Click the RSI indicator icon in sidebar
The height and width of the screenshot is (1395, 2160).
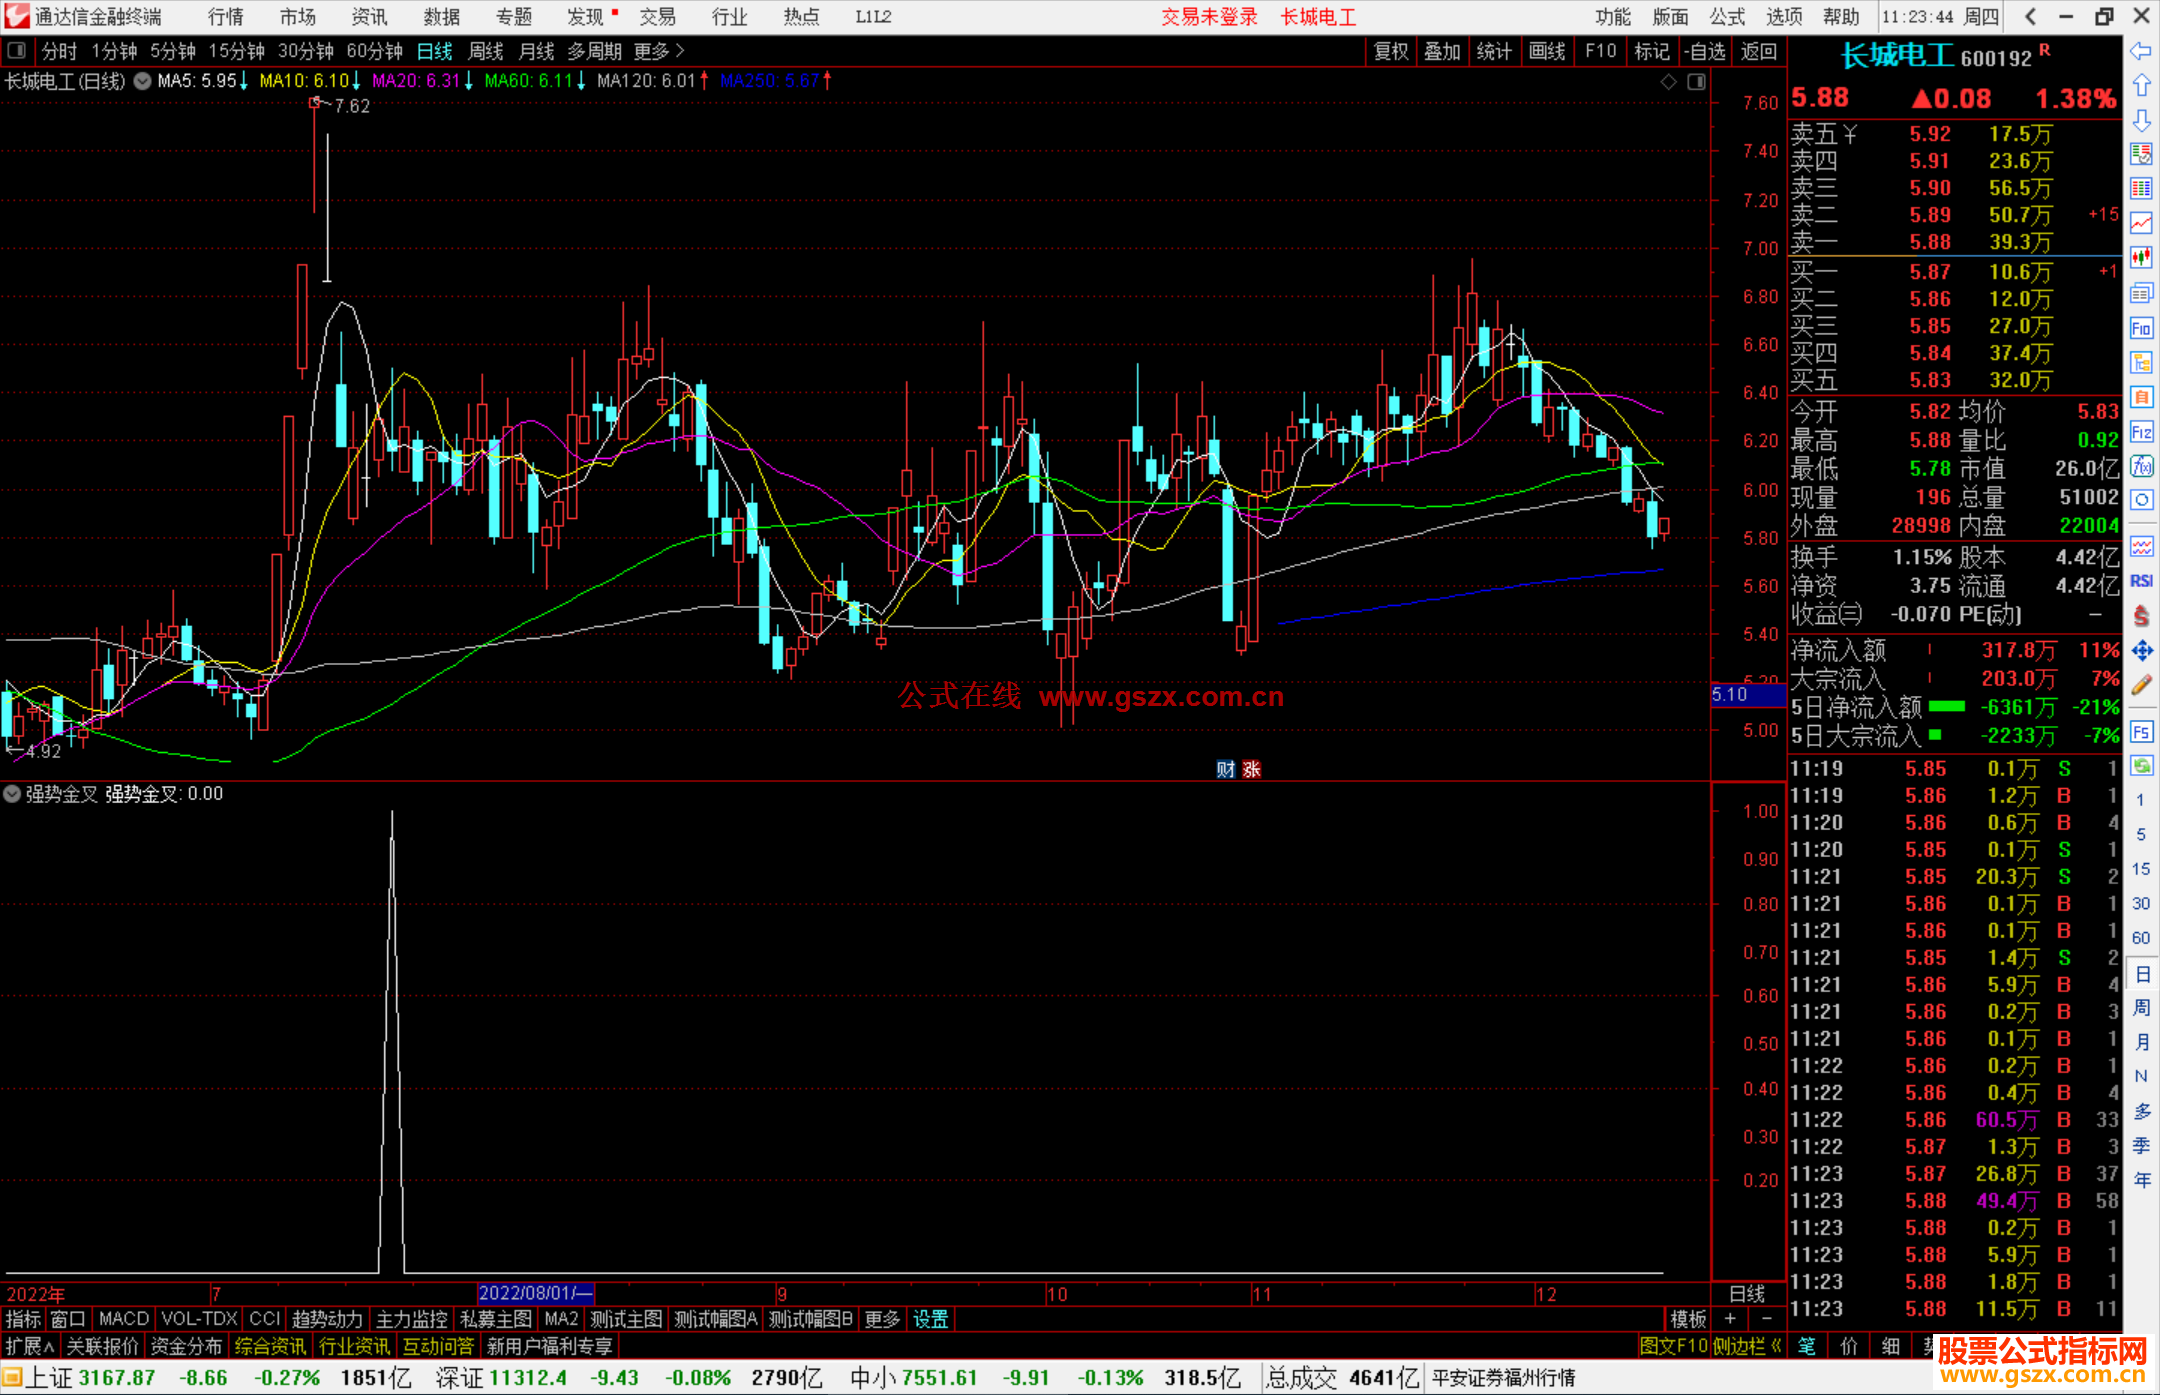point(2140,581)
